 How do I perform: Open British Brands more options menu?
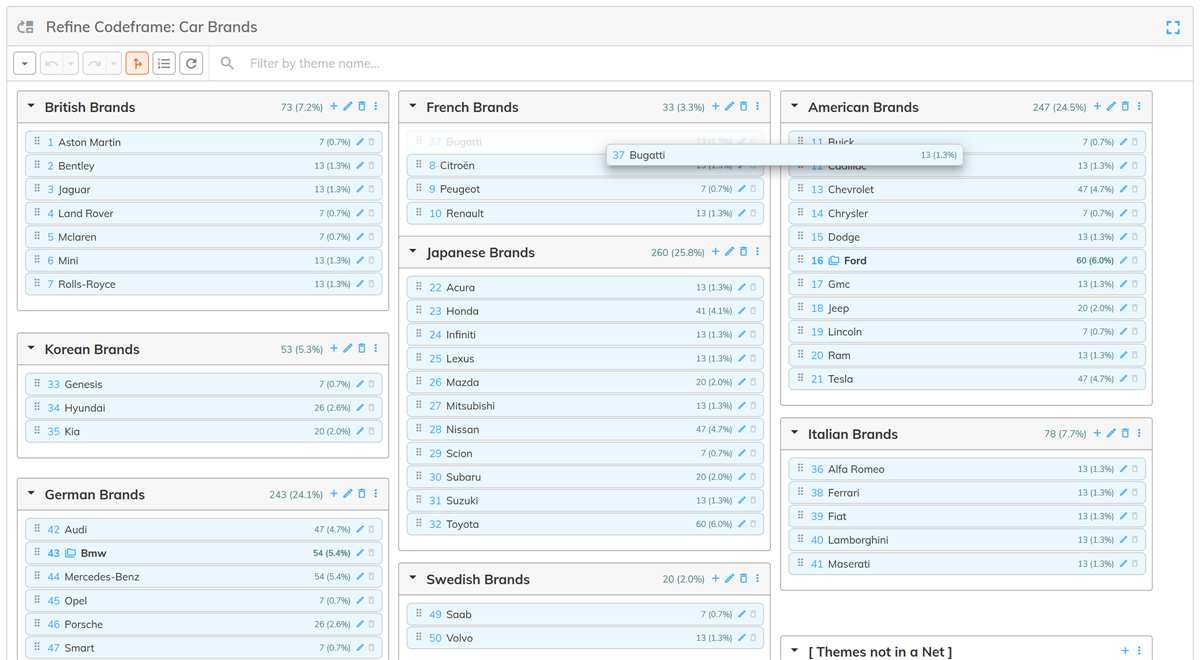point(376,106)
